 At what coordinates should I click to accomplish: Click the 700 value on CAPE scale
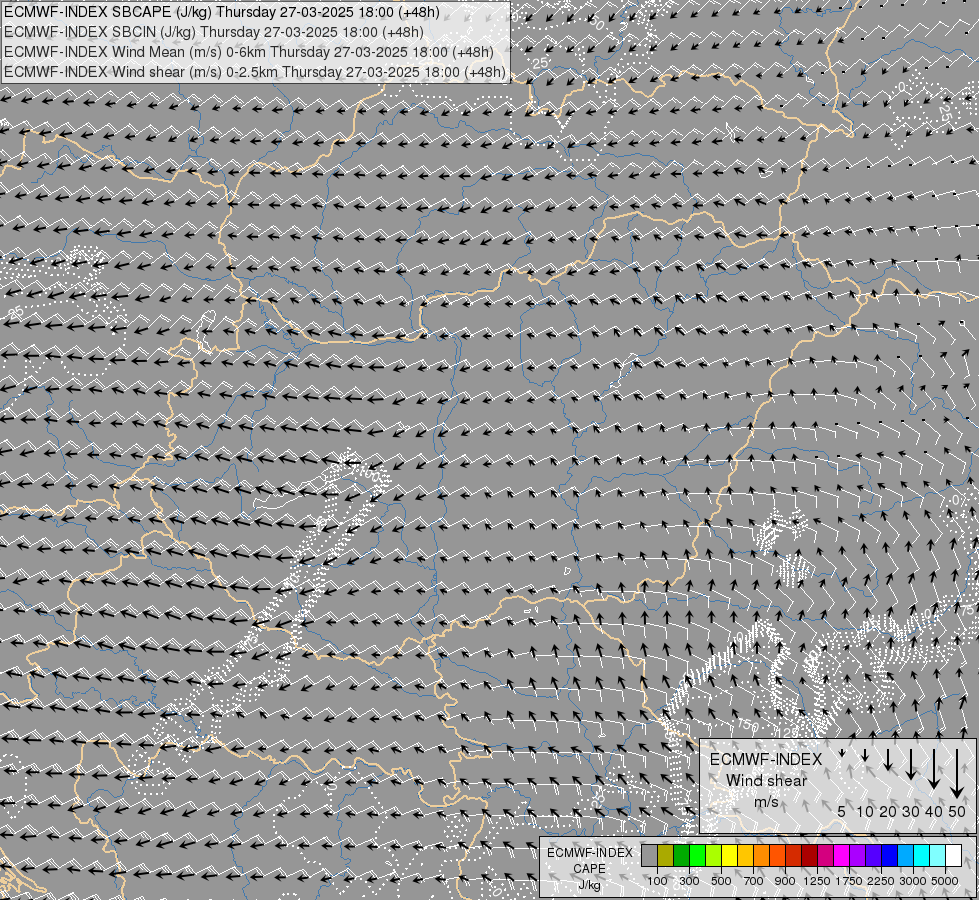coord(754,881)
